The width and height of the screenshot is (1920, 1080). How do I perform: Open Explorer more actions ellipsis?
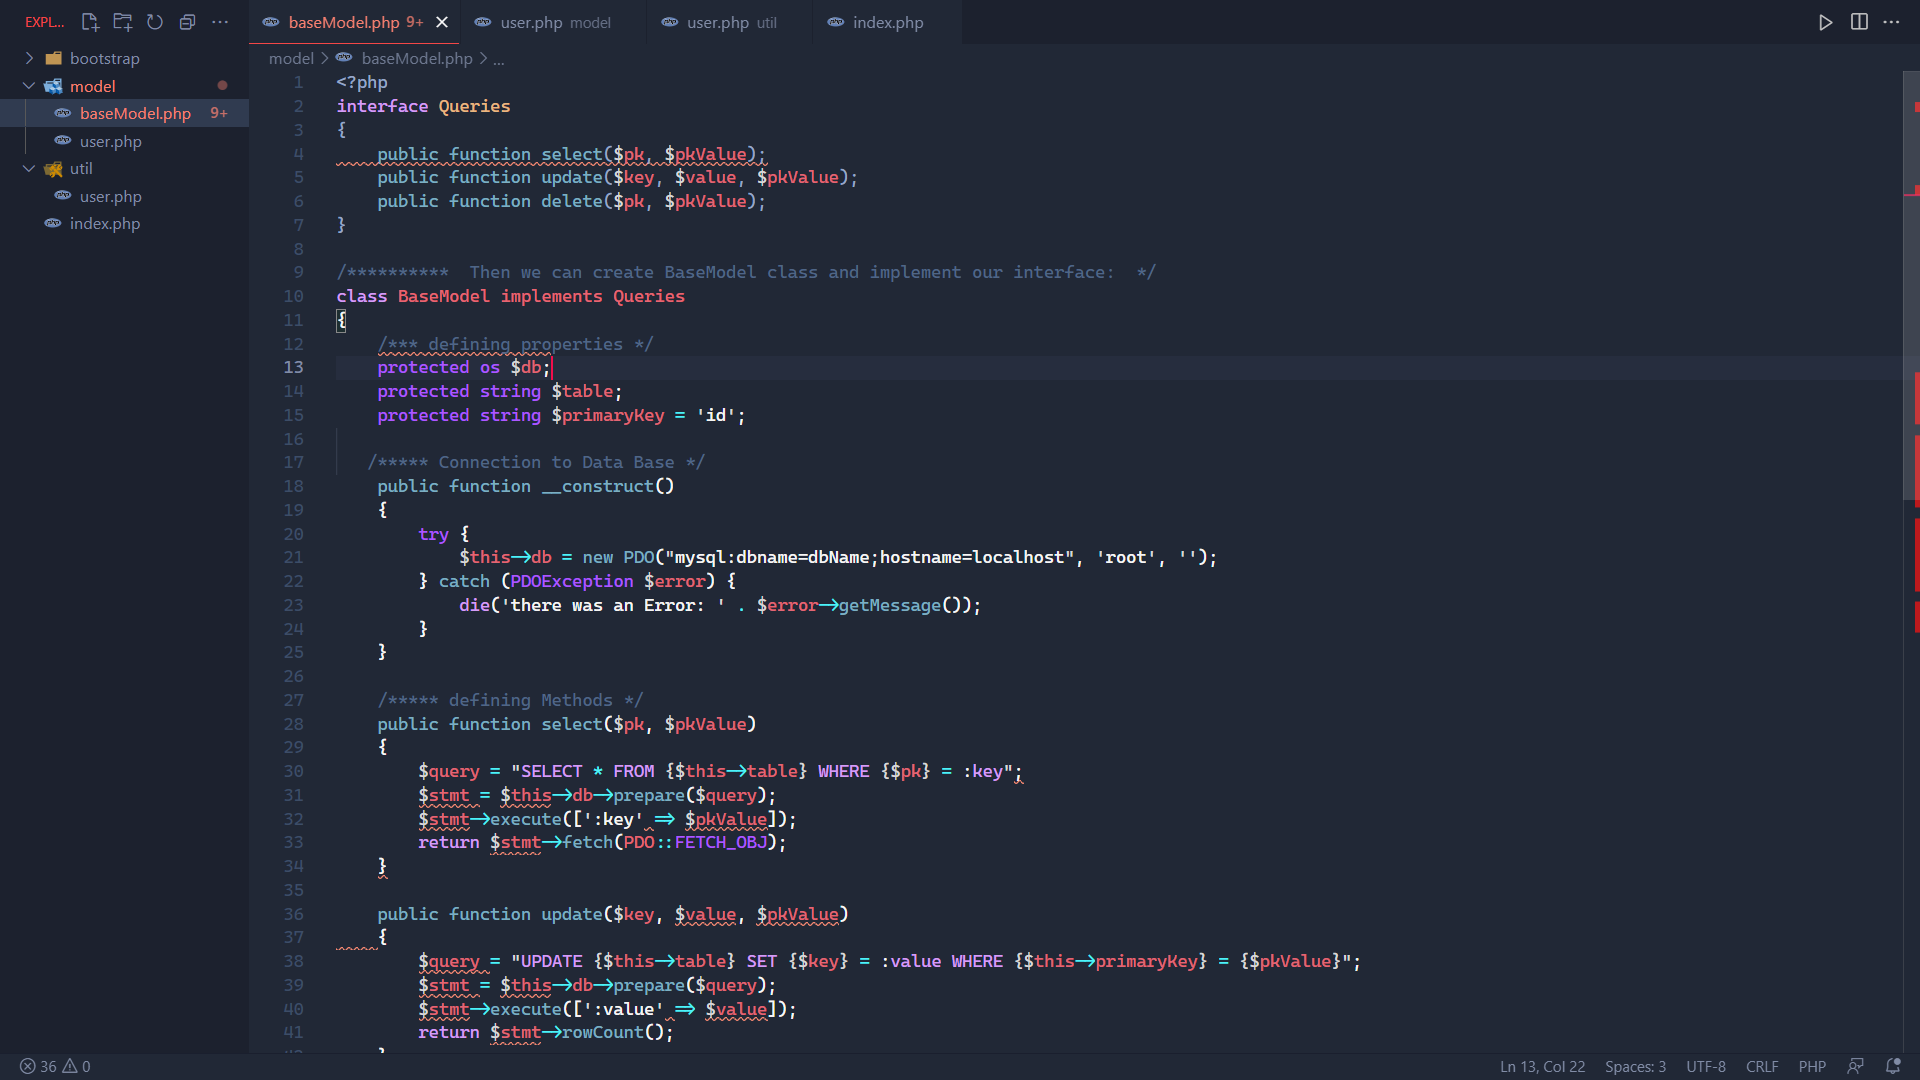(x=220, y=22)
